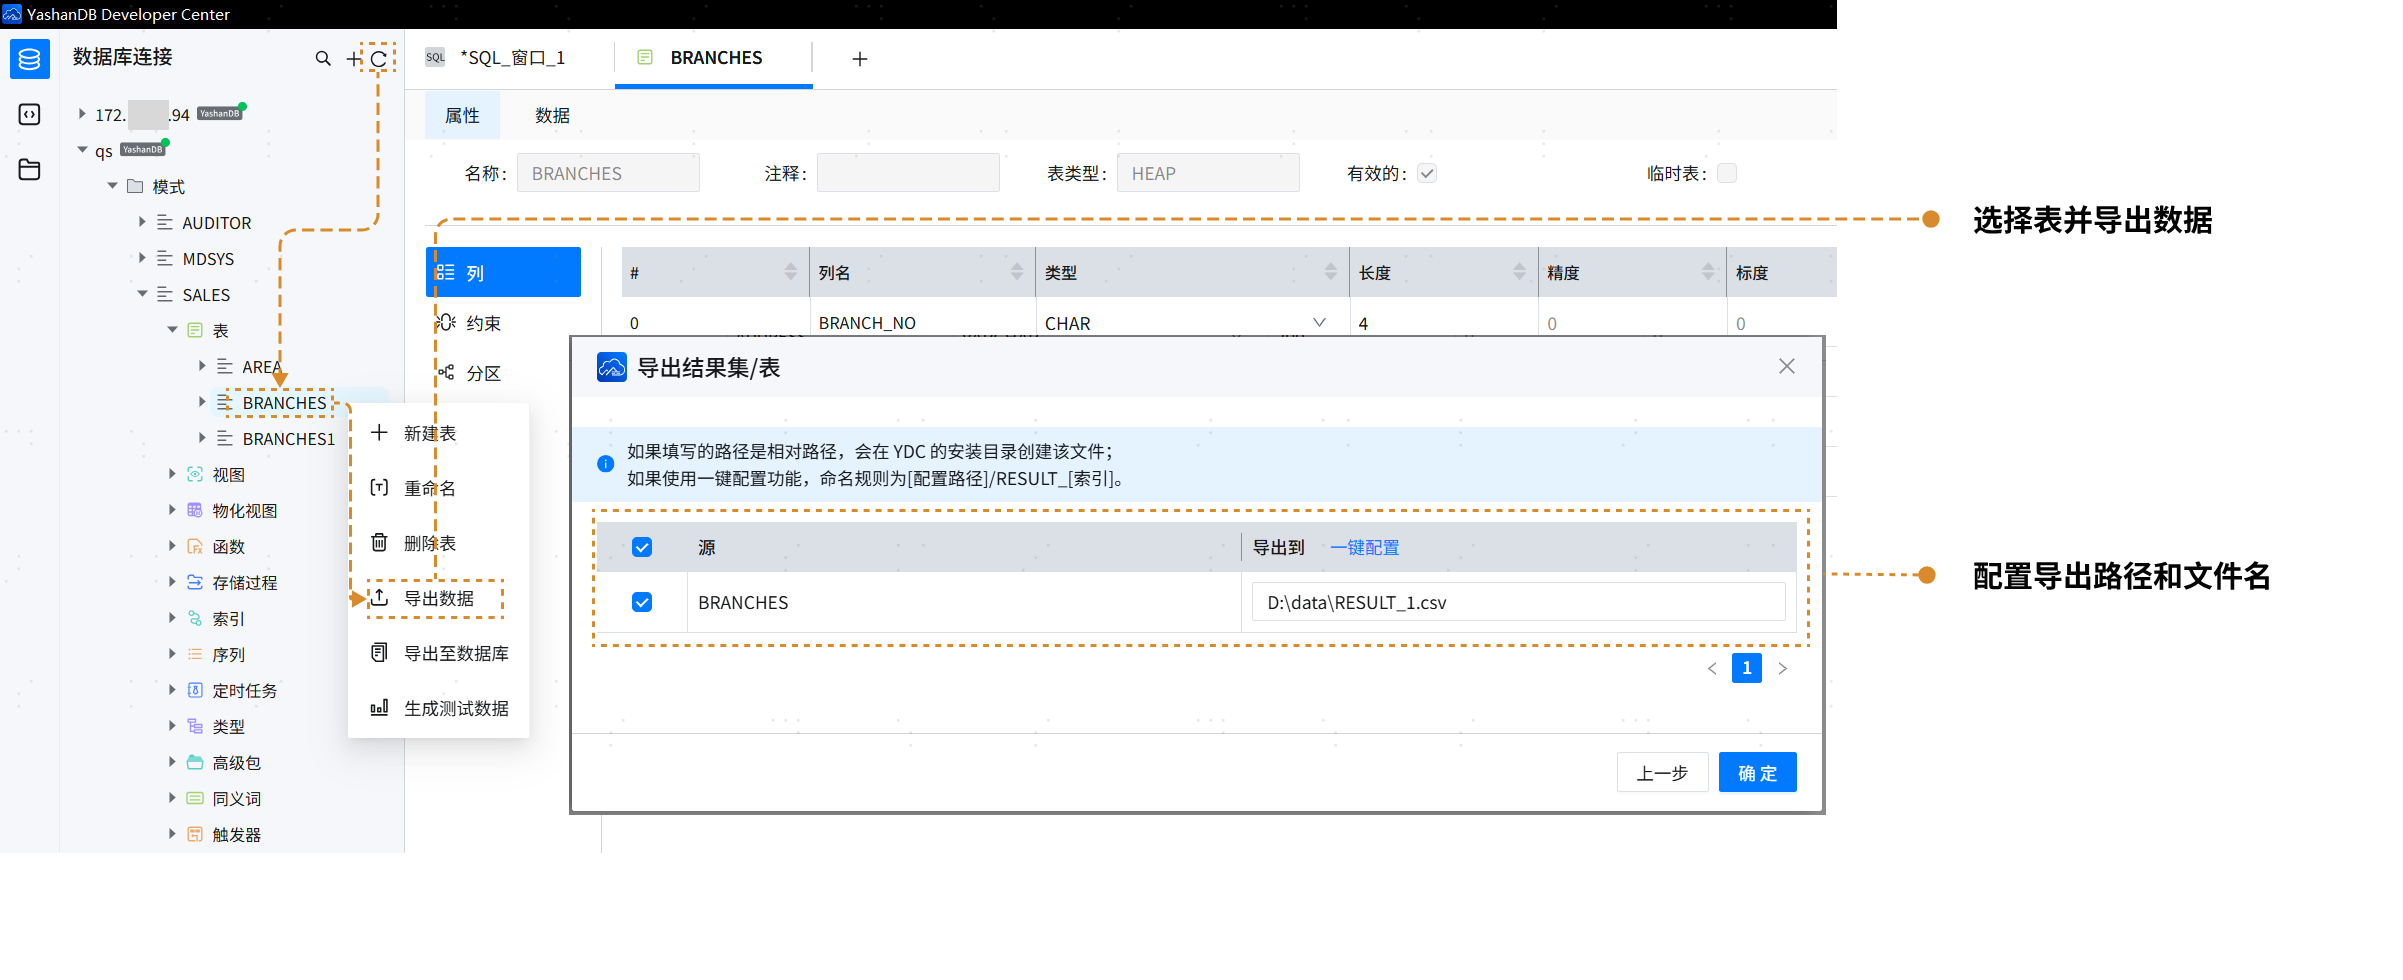Close the export result set dialog

pyautogui.click(x=1786, y=367)
